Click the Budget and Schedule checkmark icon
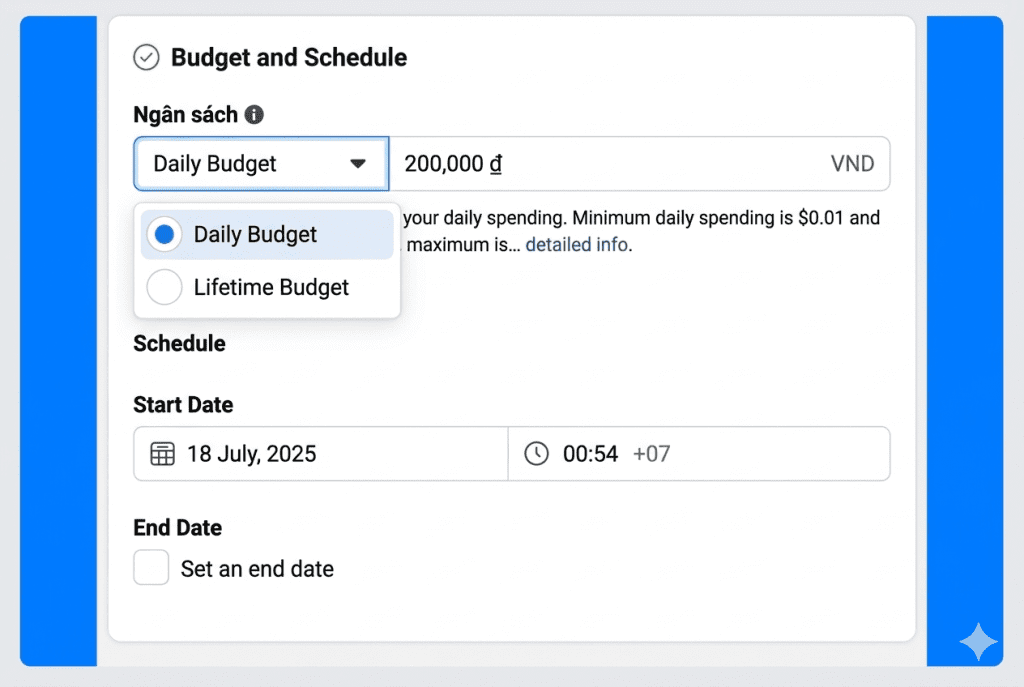 (x=146, y=57)
